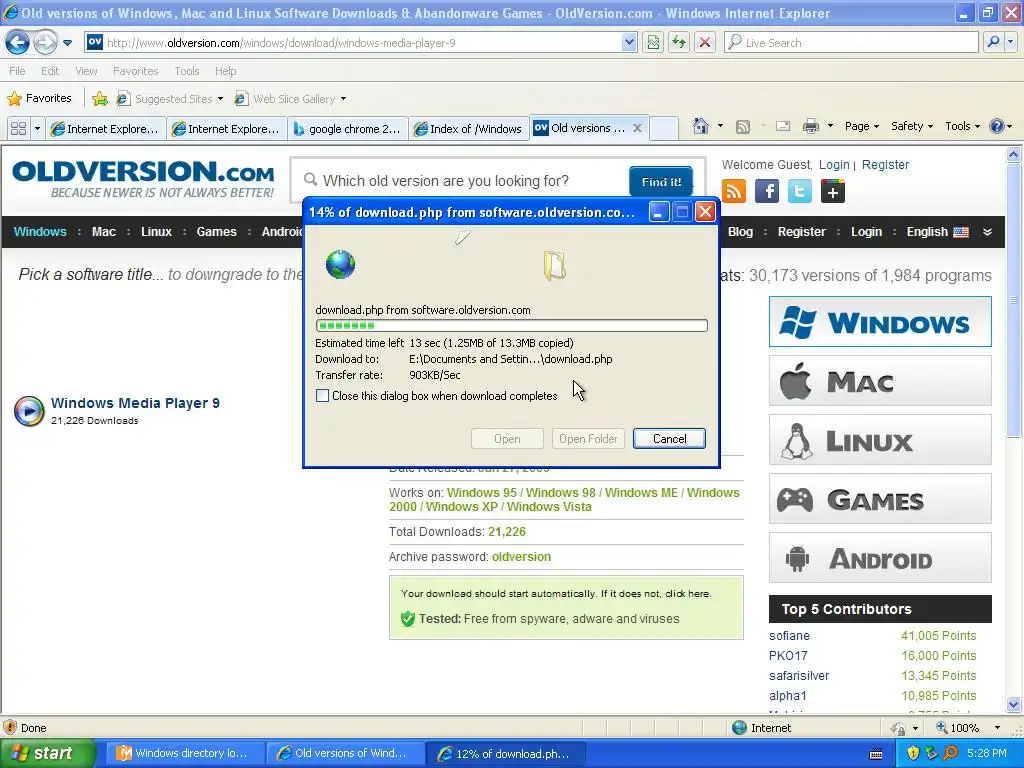Screen dimensions: 1024x768
Task: Open the Help menu
Action: click(225, 71)
